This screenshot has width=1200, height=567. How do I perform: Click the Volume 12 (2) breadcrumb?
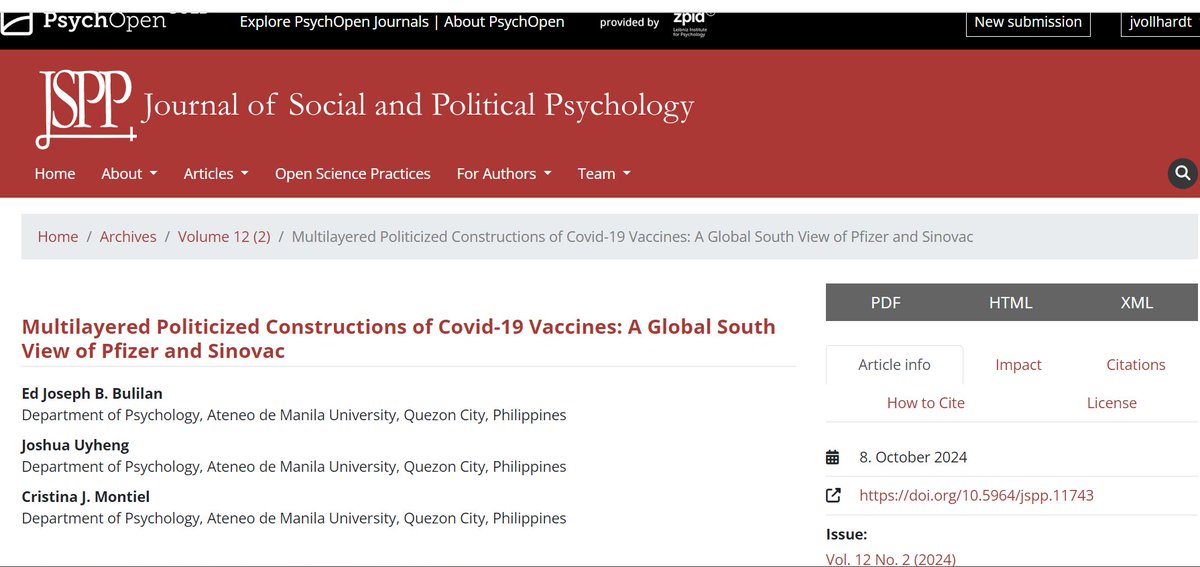click(x=224, y=237)
